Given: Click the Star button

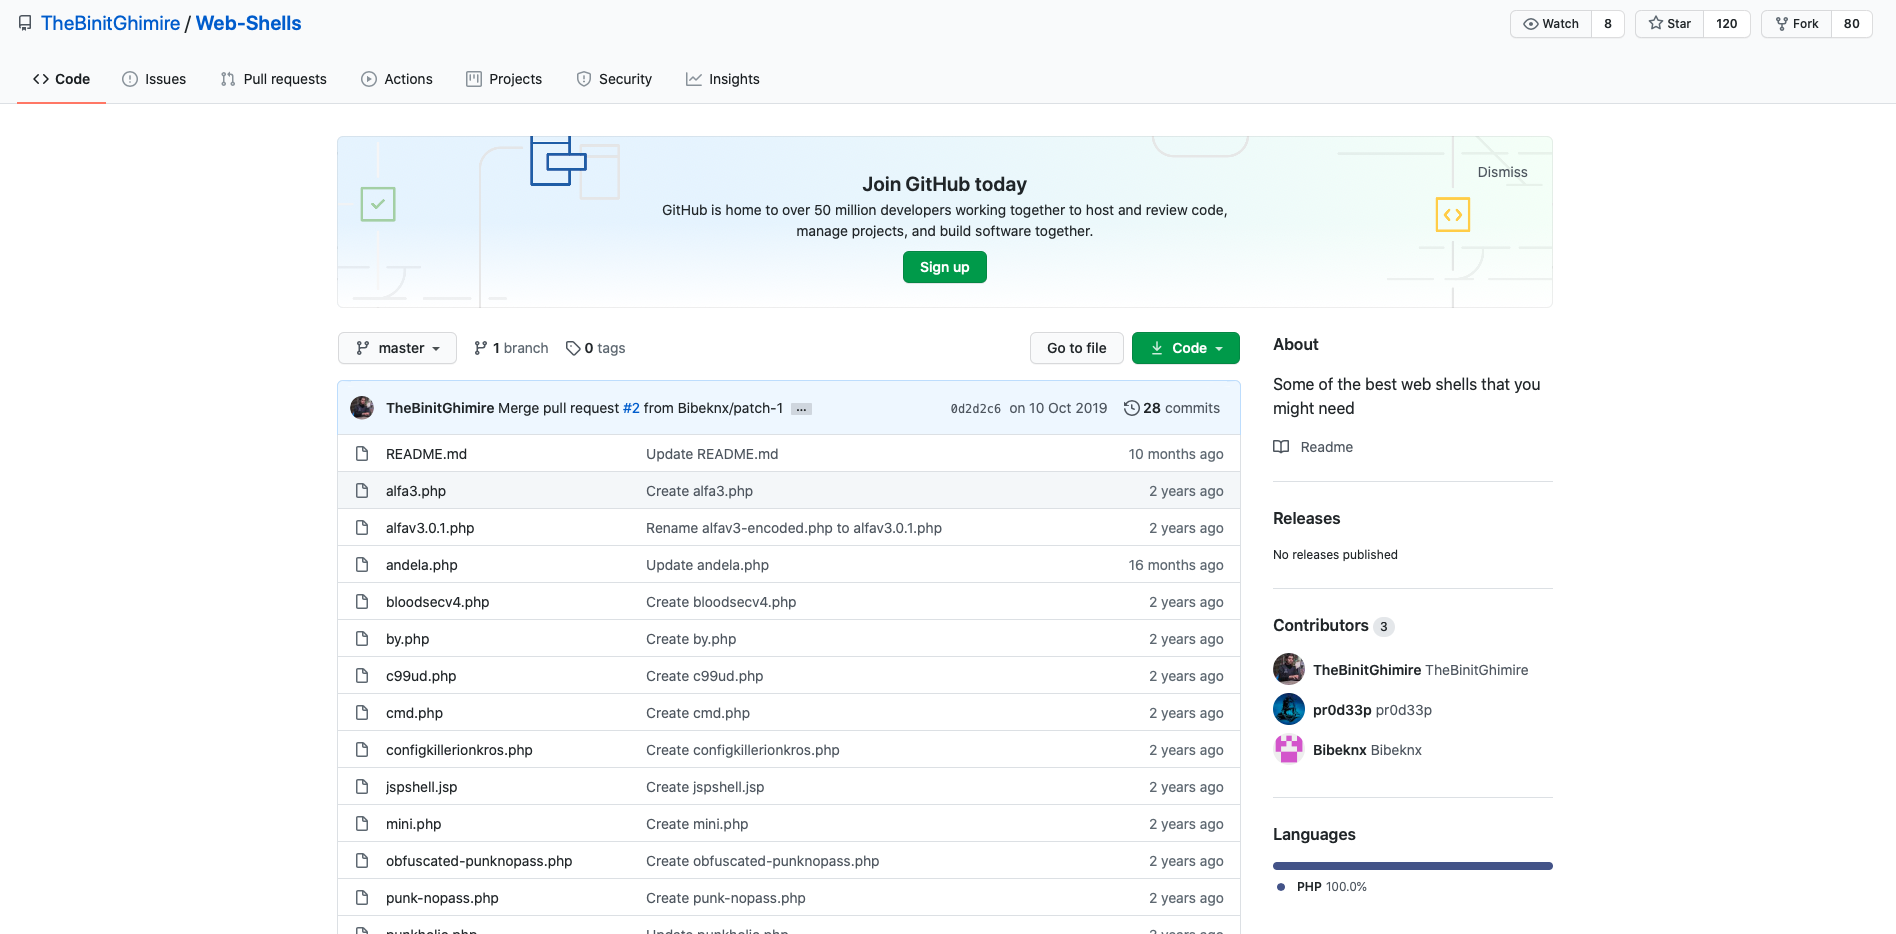Looking at the screenshot, I should (1670, 24).
